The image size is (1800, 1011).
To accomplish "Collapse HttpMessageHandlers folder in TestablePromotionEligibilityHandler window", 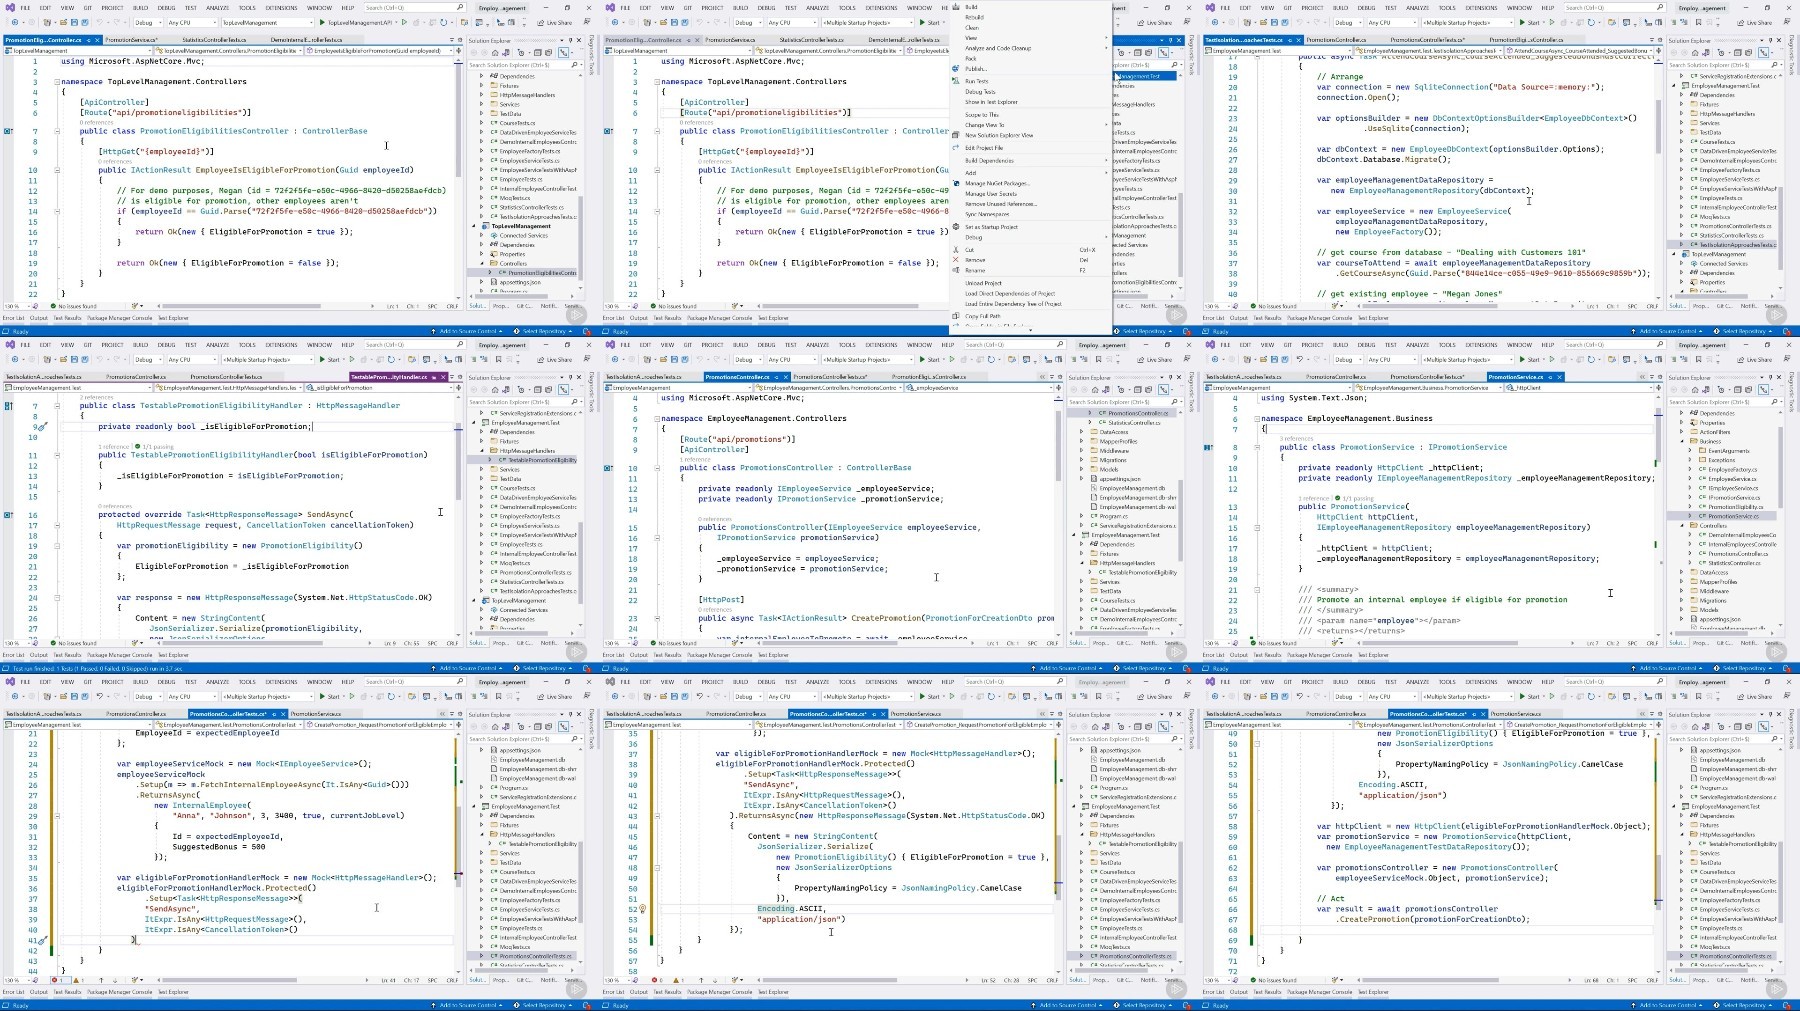I will point(482,450).
